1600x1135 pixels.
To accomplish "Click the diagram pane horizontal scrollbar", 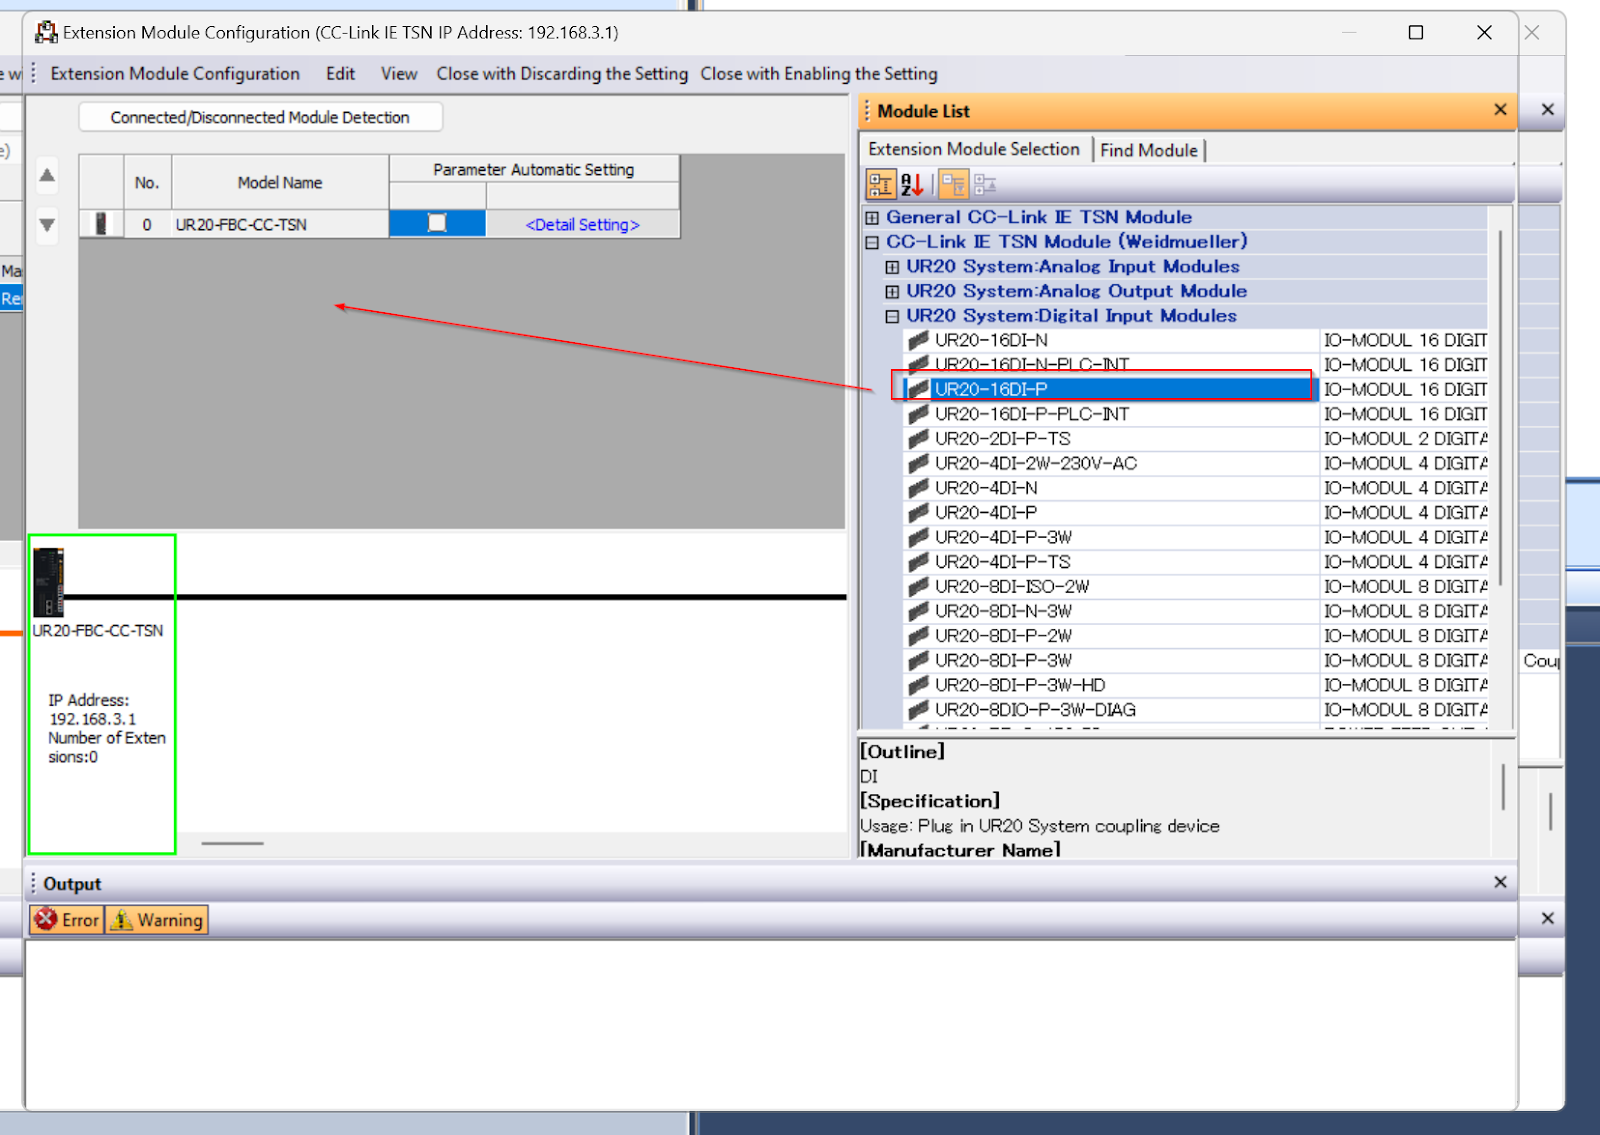I will pos(233,843).
